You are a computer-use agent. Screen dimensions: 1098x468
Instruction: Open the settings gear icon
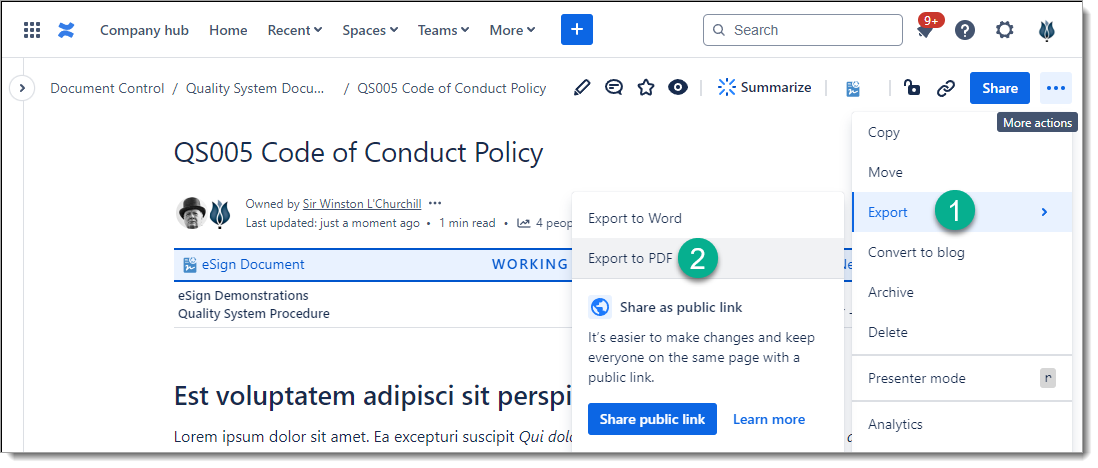[1005, 30]
